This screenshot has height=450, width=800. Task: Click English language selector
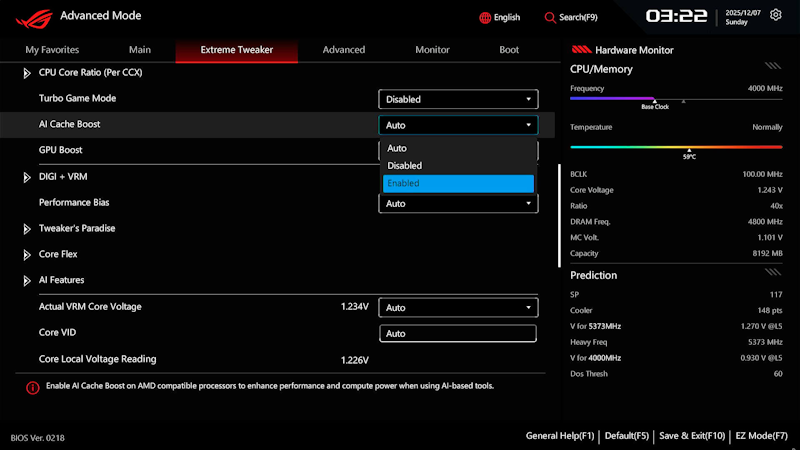[x=499, y=18]
